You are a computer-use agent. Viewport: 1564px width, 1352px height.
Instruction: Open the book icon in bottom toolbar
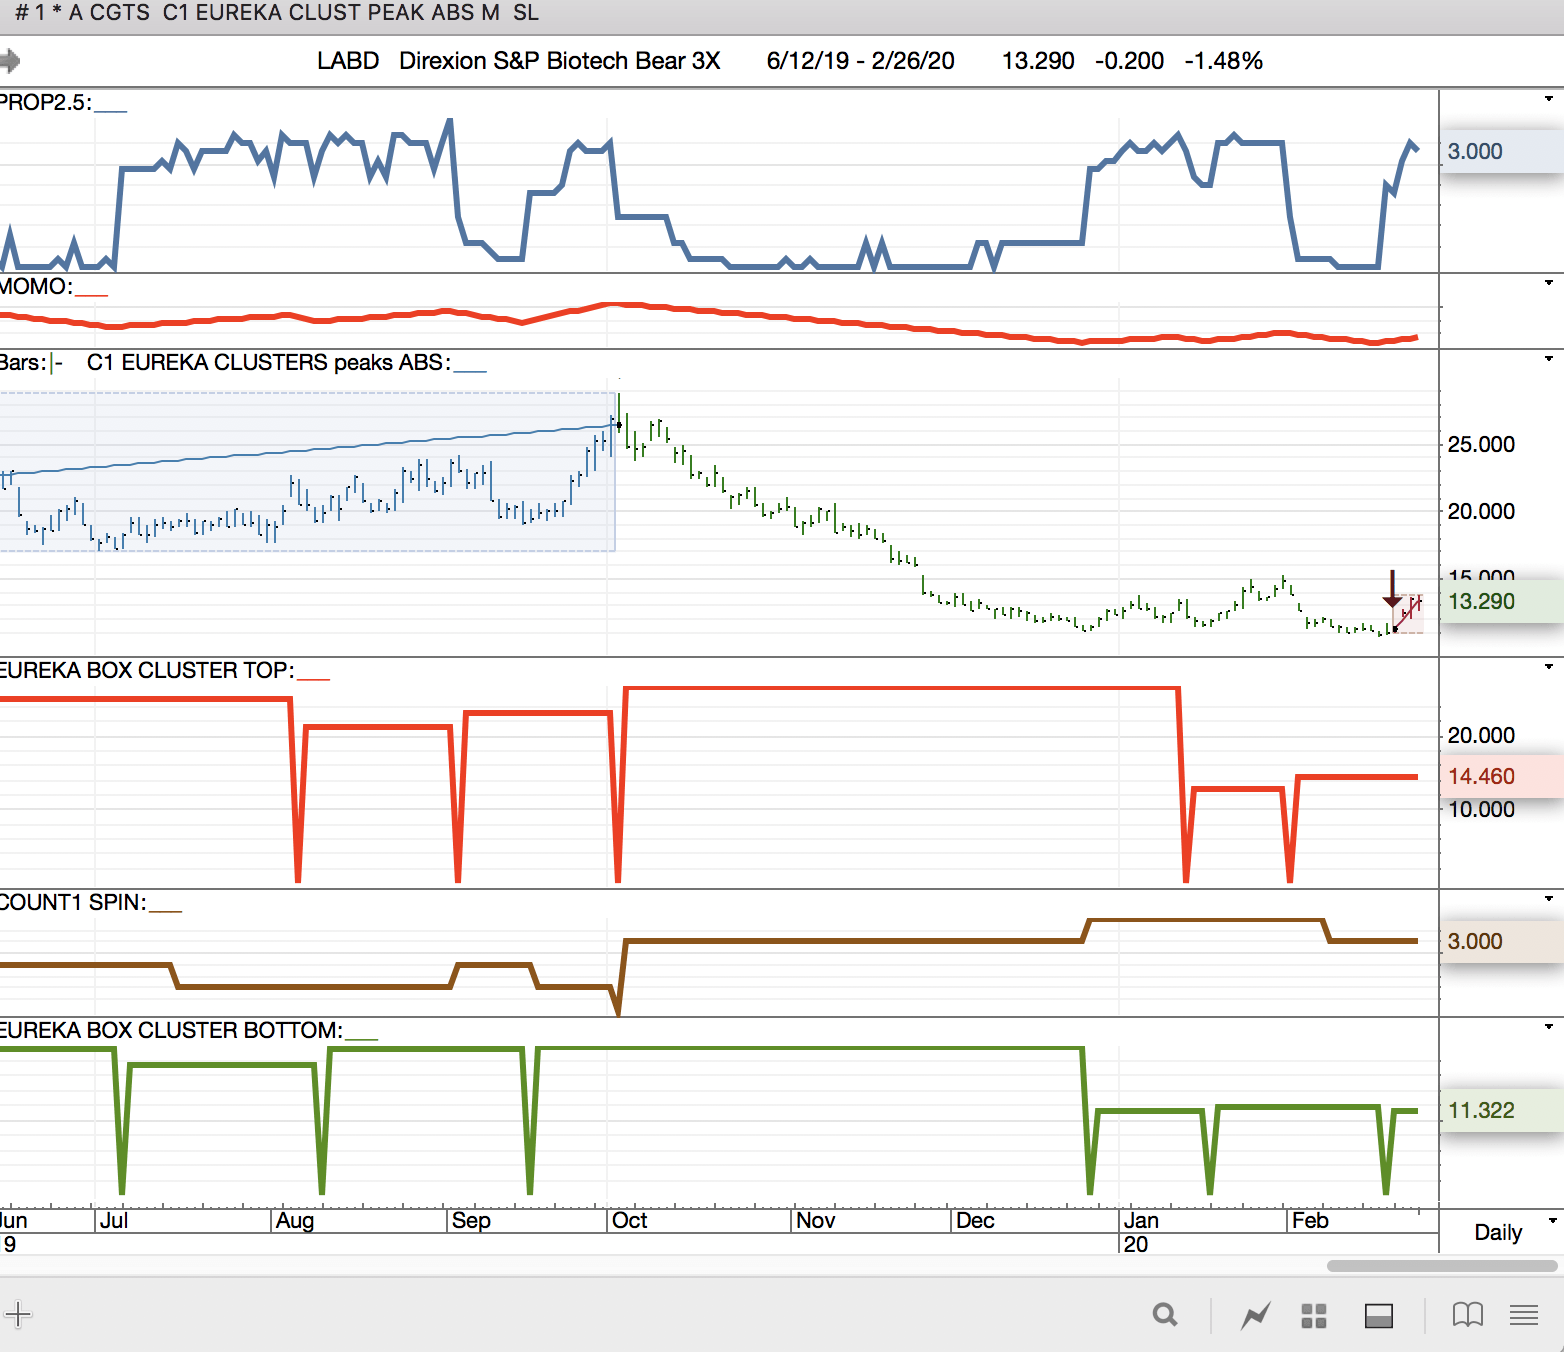click(x=1467, y=1315)
